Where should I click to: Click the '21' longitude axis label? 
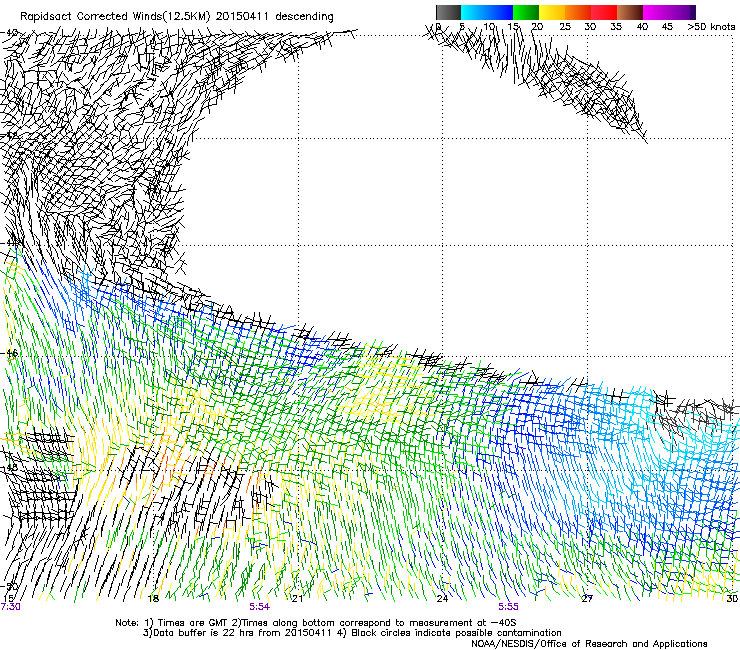point(297,599)
